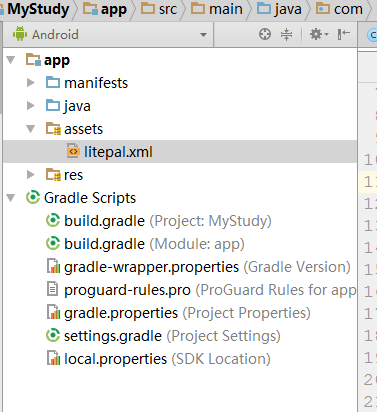Expand the java folder arrow
The image size is (377, 412).
tap(31, 106)
